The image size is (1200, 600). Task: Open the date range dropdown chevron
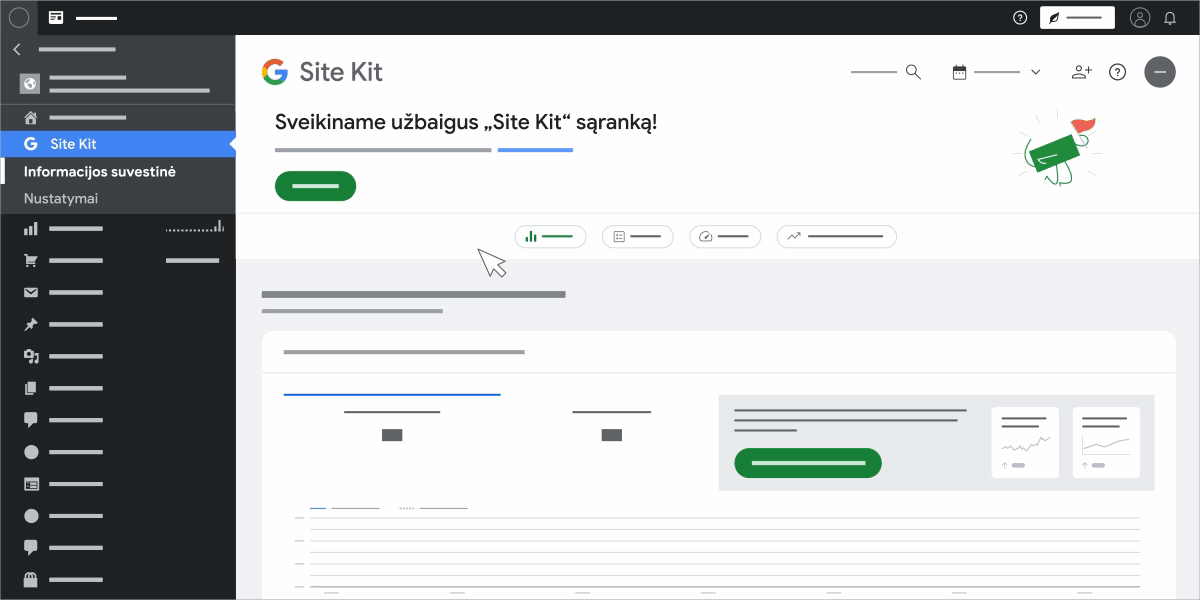(1036, 71)
